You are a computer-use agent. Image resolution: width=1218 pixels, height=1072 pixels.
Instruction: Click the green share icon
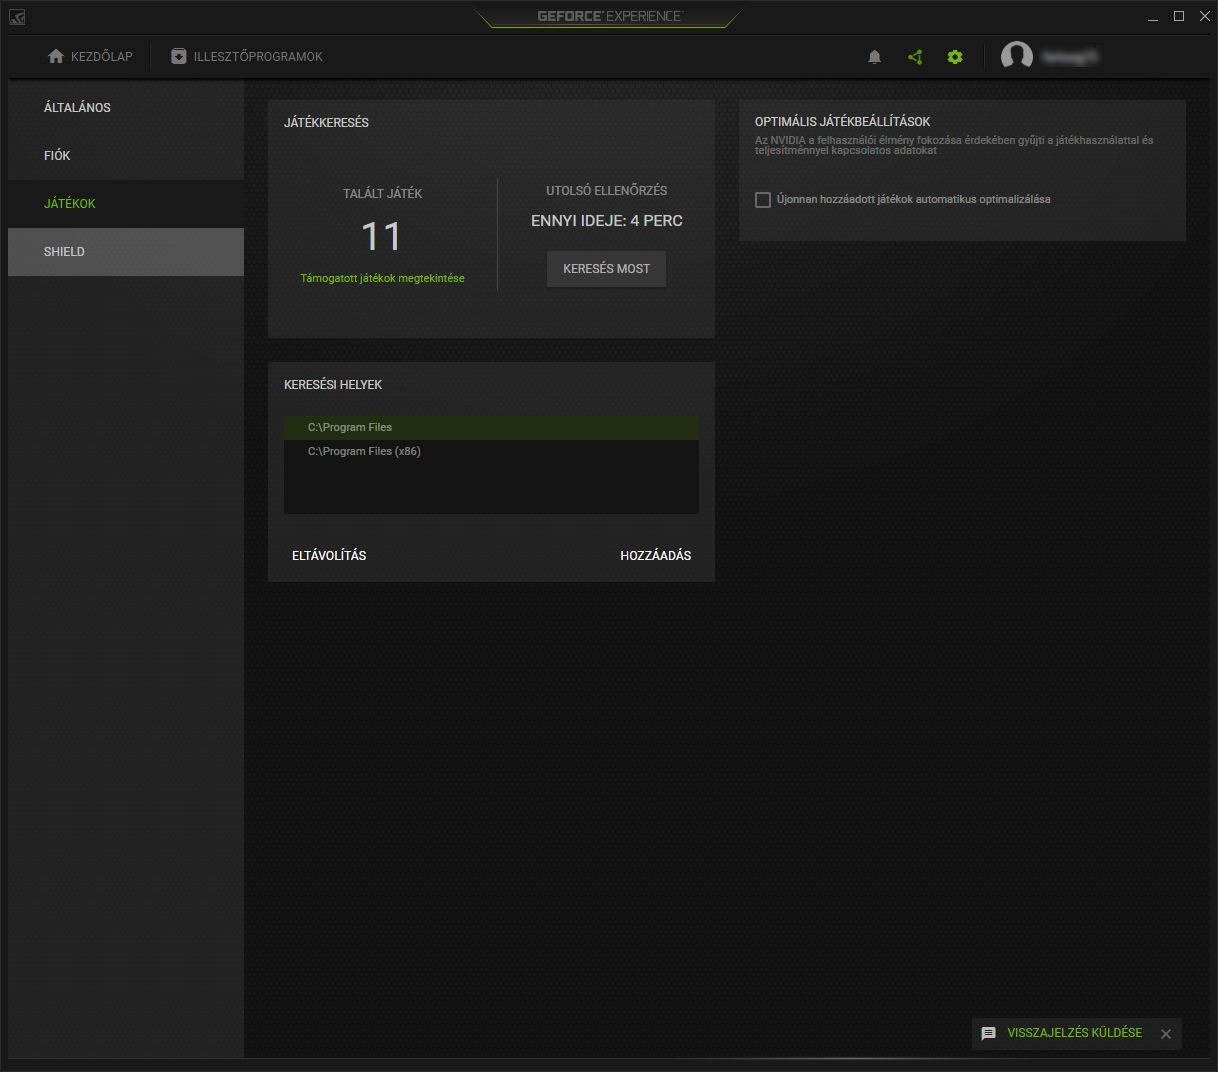coord(915,57)
